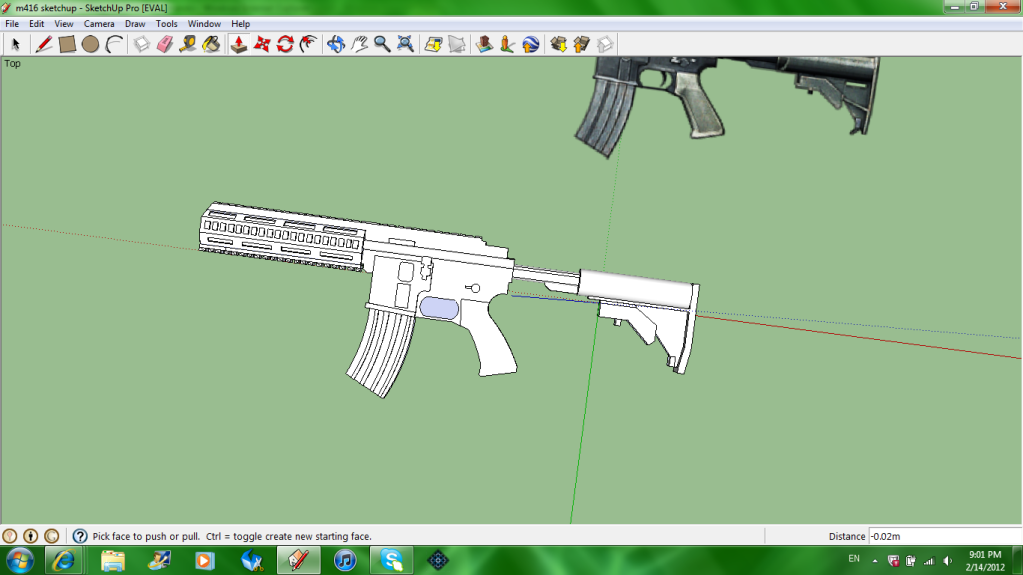Click the Instructor help question-mark icon
The image size is (1023, 575).
[80, 536]
